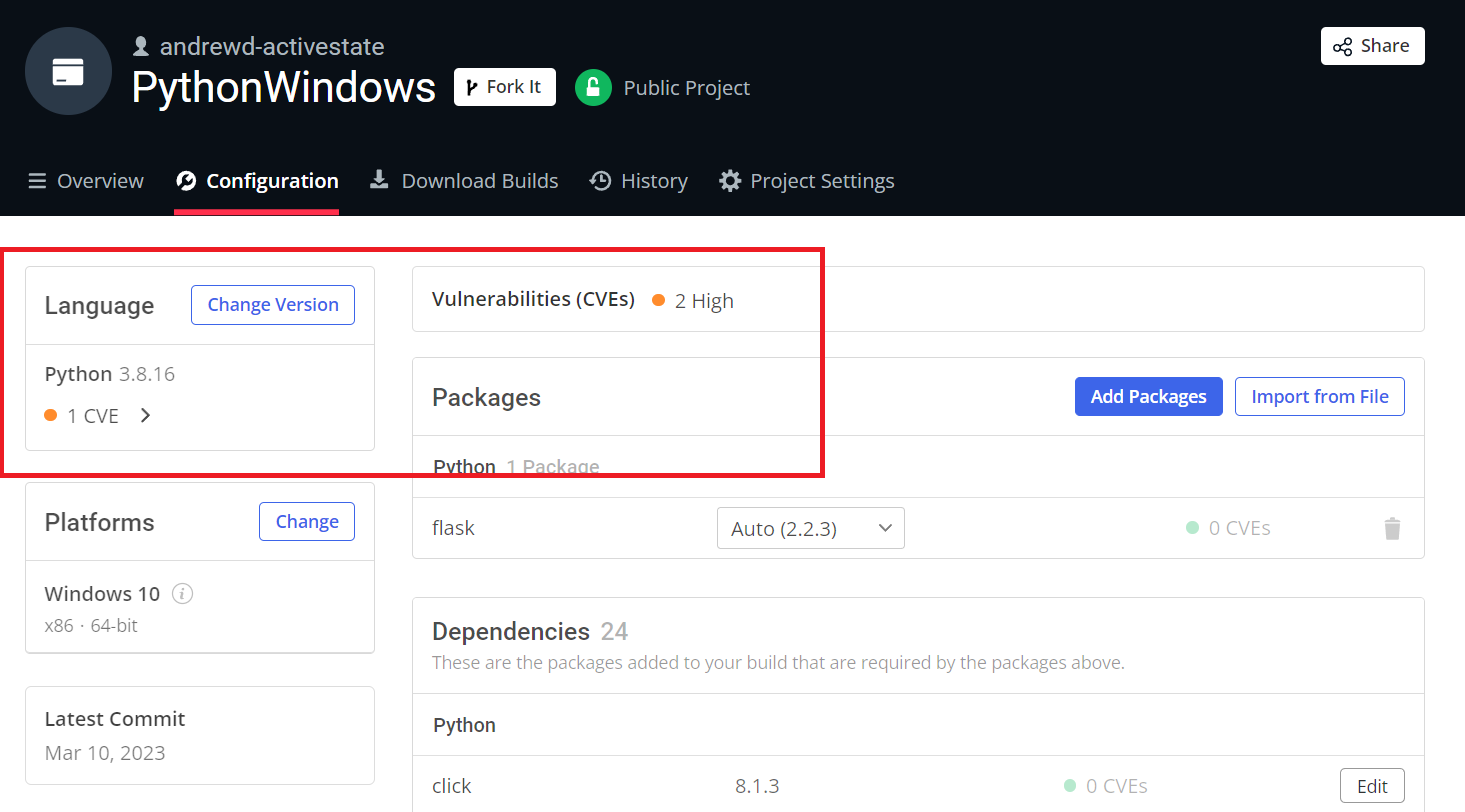Click the Vulnerabilities (CVEs) heading

pyautogui.click(x=533, y=299)
